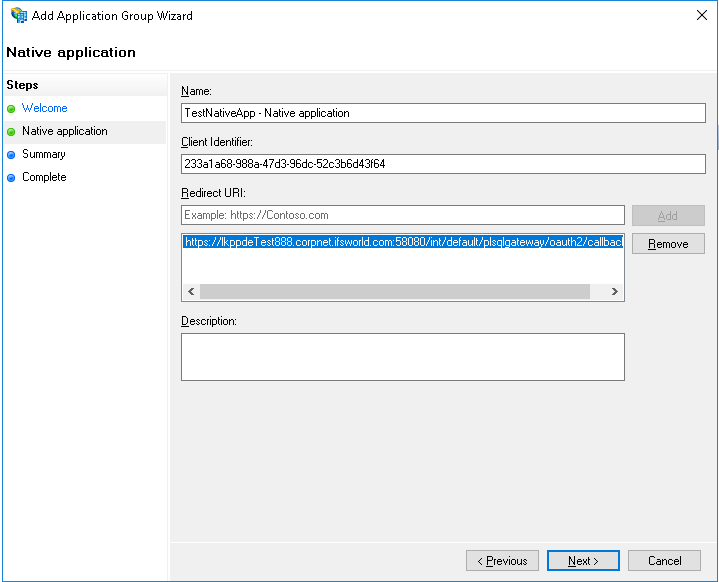Click inside the Description text area
This screenshot has height=582, width=719.
402,356
